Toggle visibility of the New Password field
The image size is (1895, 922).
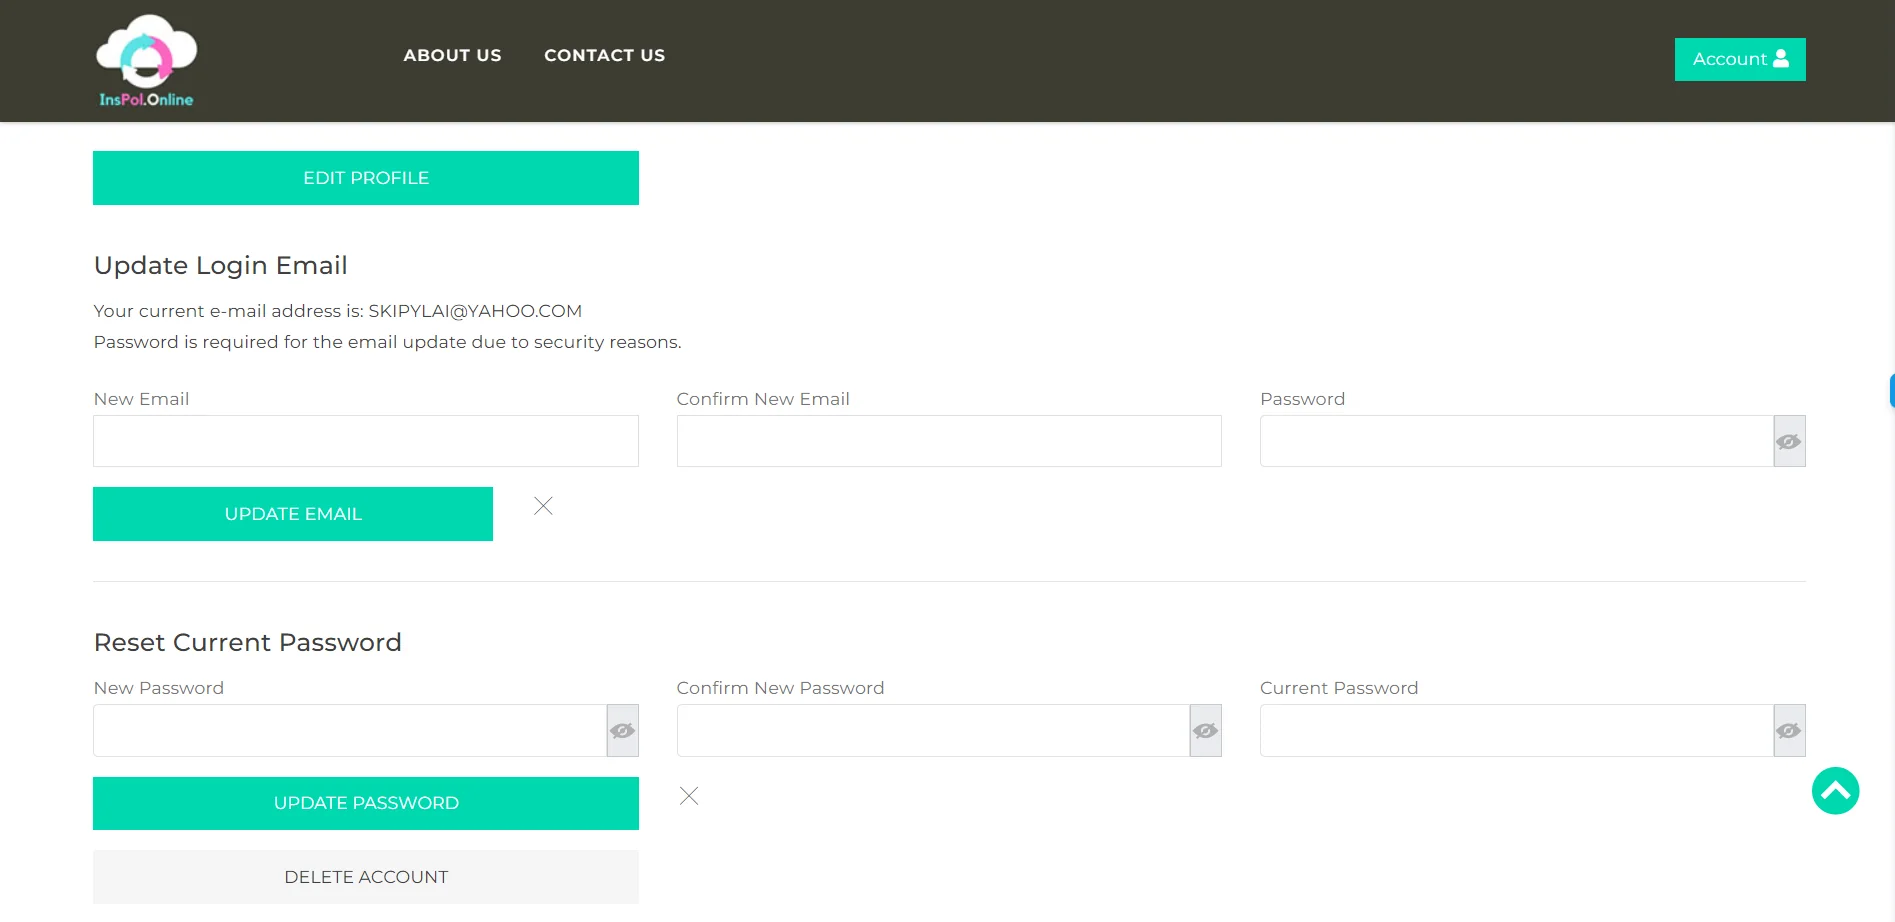coord(622,731)
